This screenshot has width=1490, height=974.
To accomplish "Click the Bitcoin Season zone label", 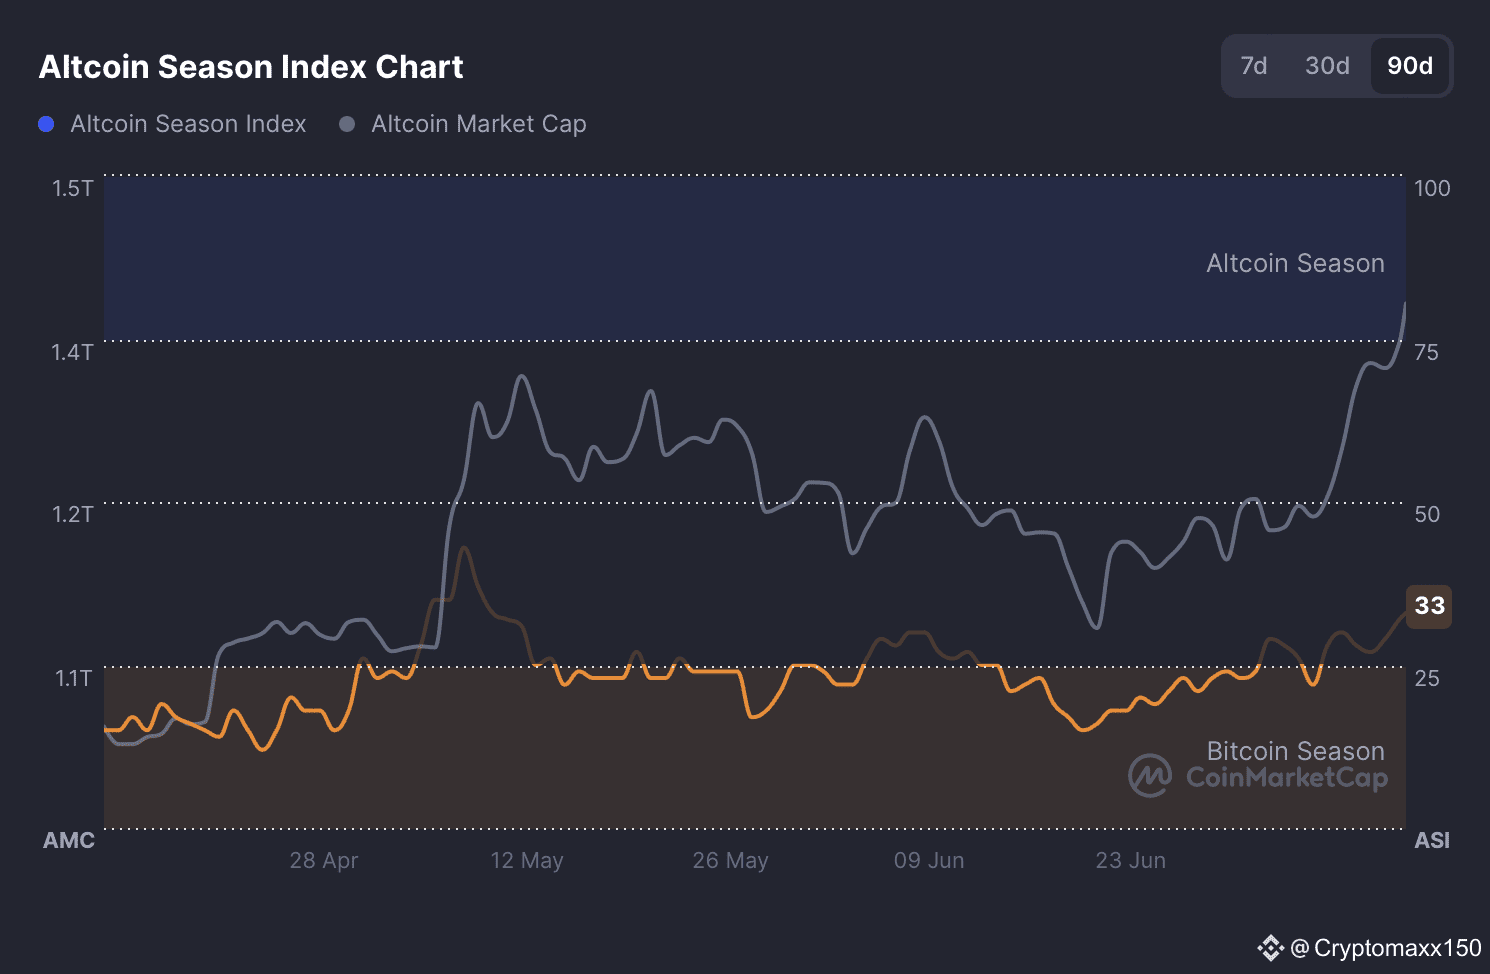I will tap(1295, 751).
